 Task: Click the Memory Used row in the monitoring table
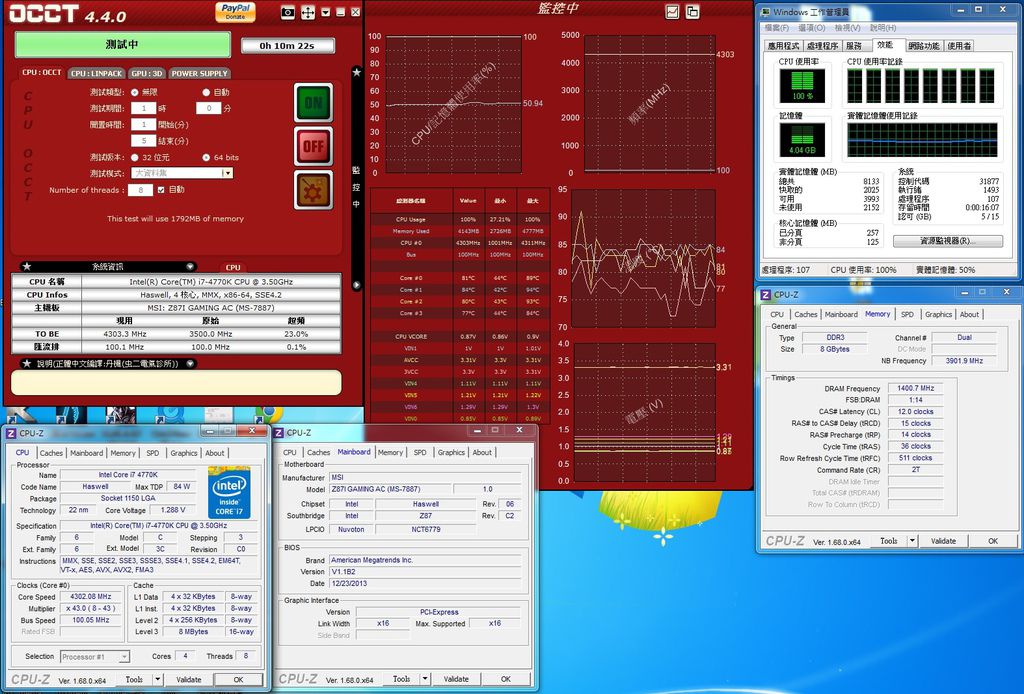click(x=460, y=231)
